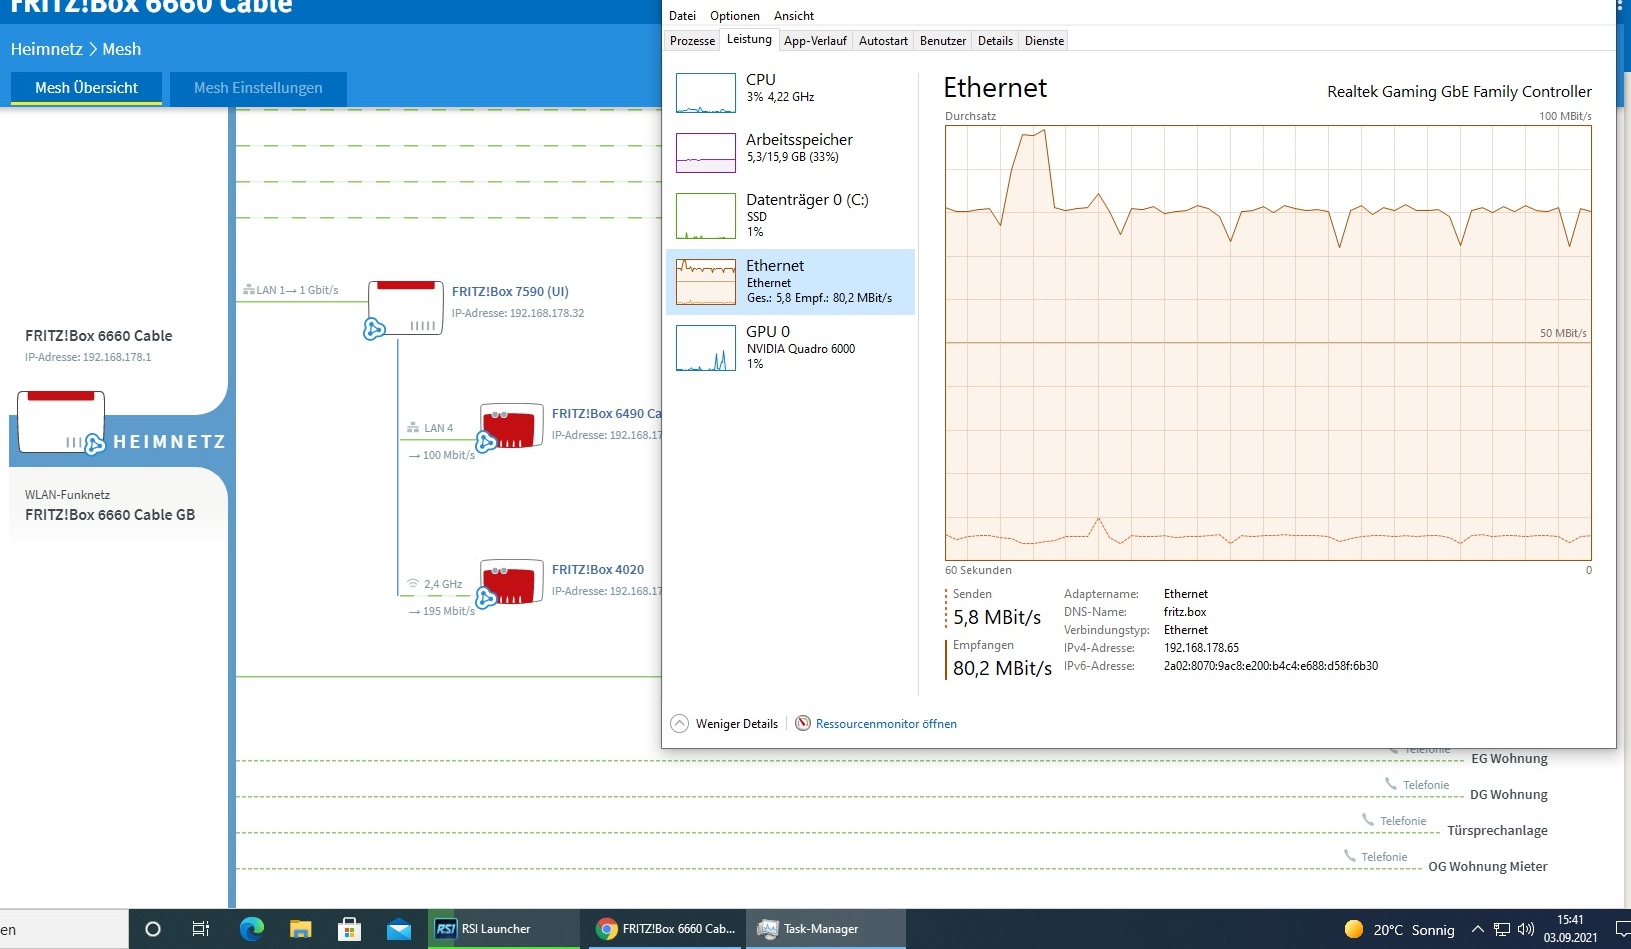1631x949 pixels.
Task: Click Mesh breadcrumb link
Action: click(x=121, y=49)
